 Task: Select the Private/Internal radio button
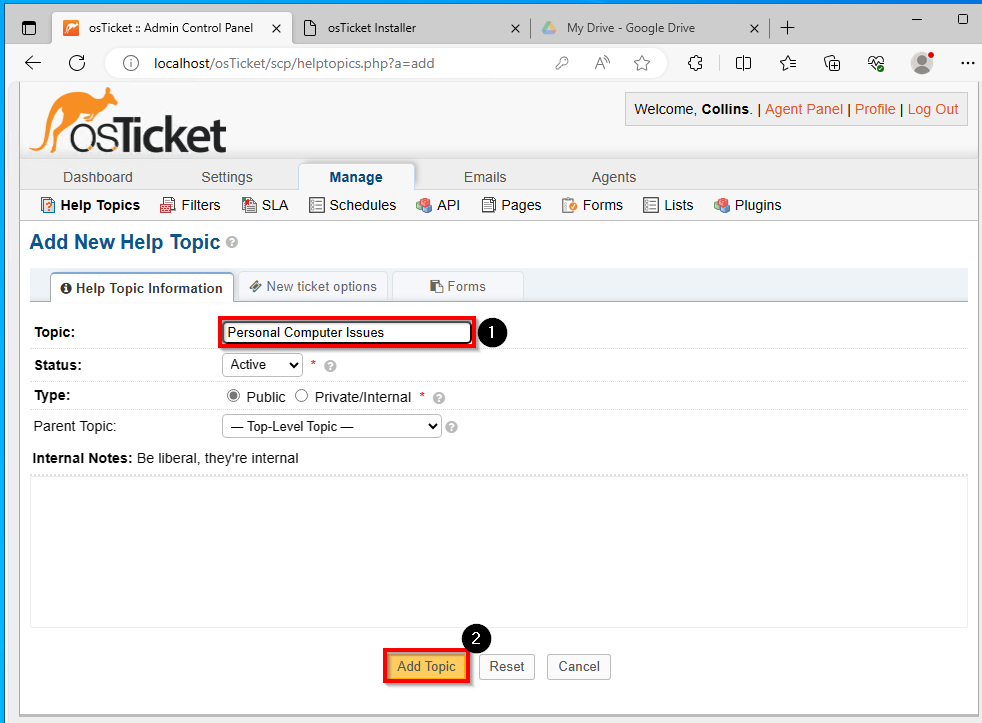pos(301,396)
